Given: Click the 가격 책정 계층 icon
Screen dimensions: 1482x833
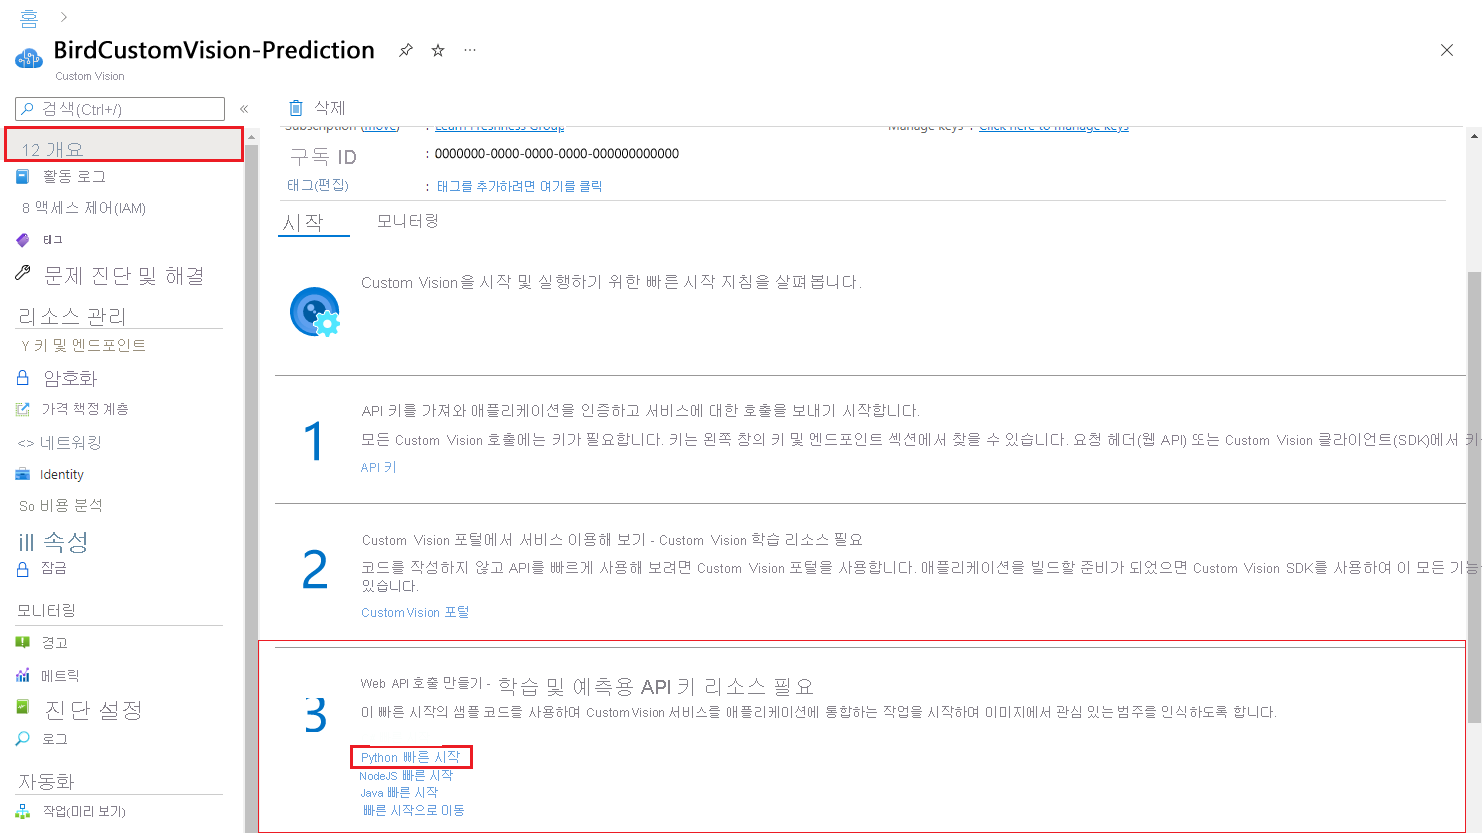Looking at the screenshot, I should [x=23, y=409].
